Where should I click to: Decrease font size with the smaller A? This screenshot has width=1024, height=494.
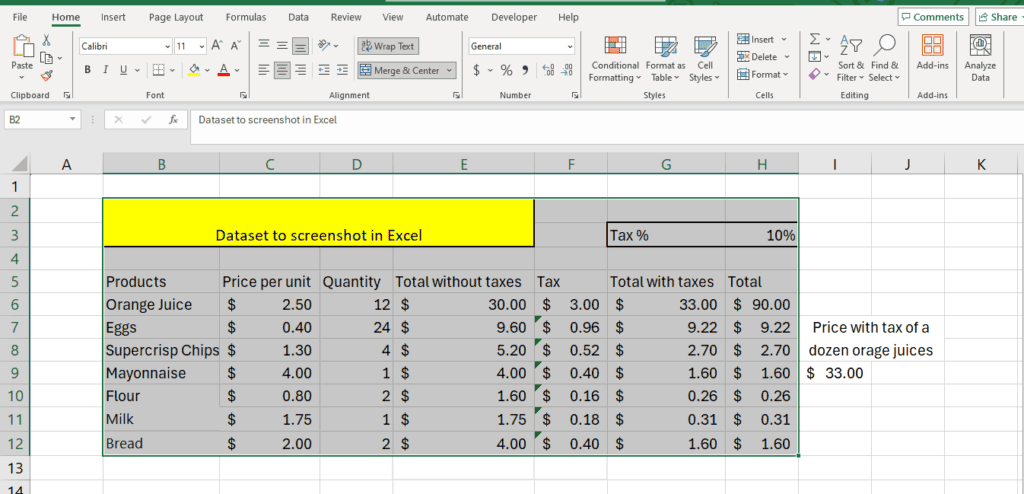(236, 46)
